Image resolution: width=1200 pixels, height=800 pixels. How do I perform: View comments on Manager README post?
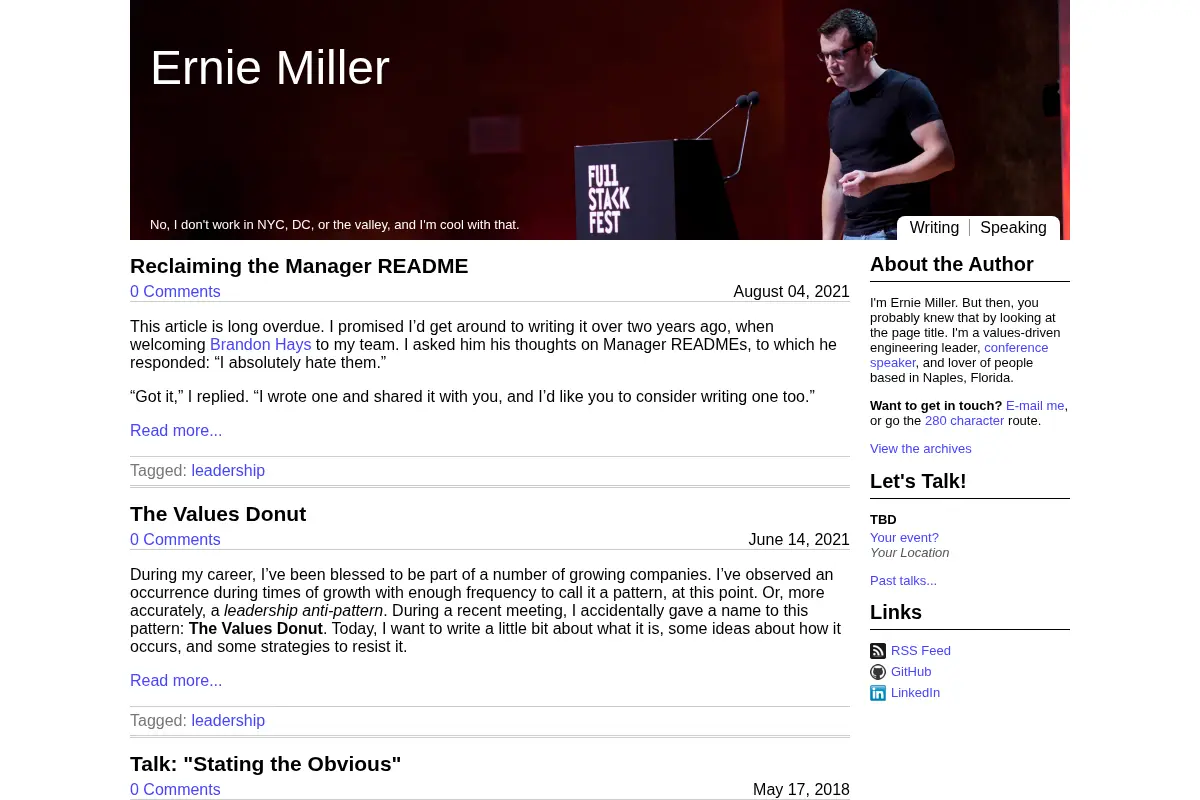click(x=175, y=292)
